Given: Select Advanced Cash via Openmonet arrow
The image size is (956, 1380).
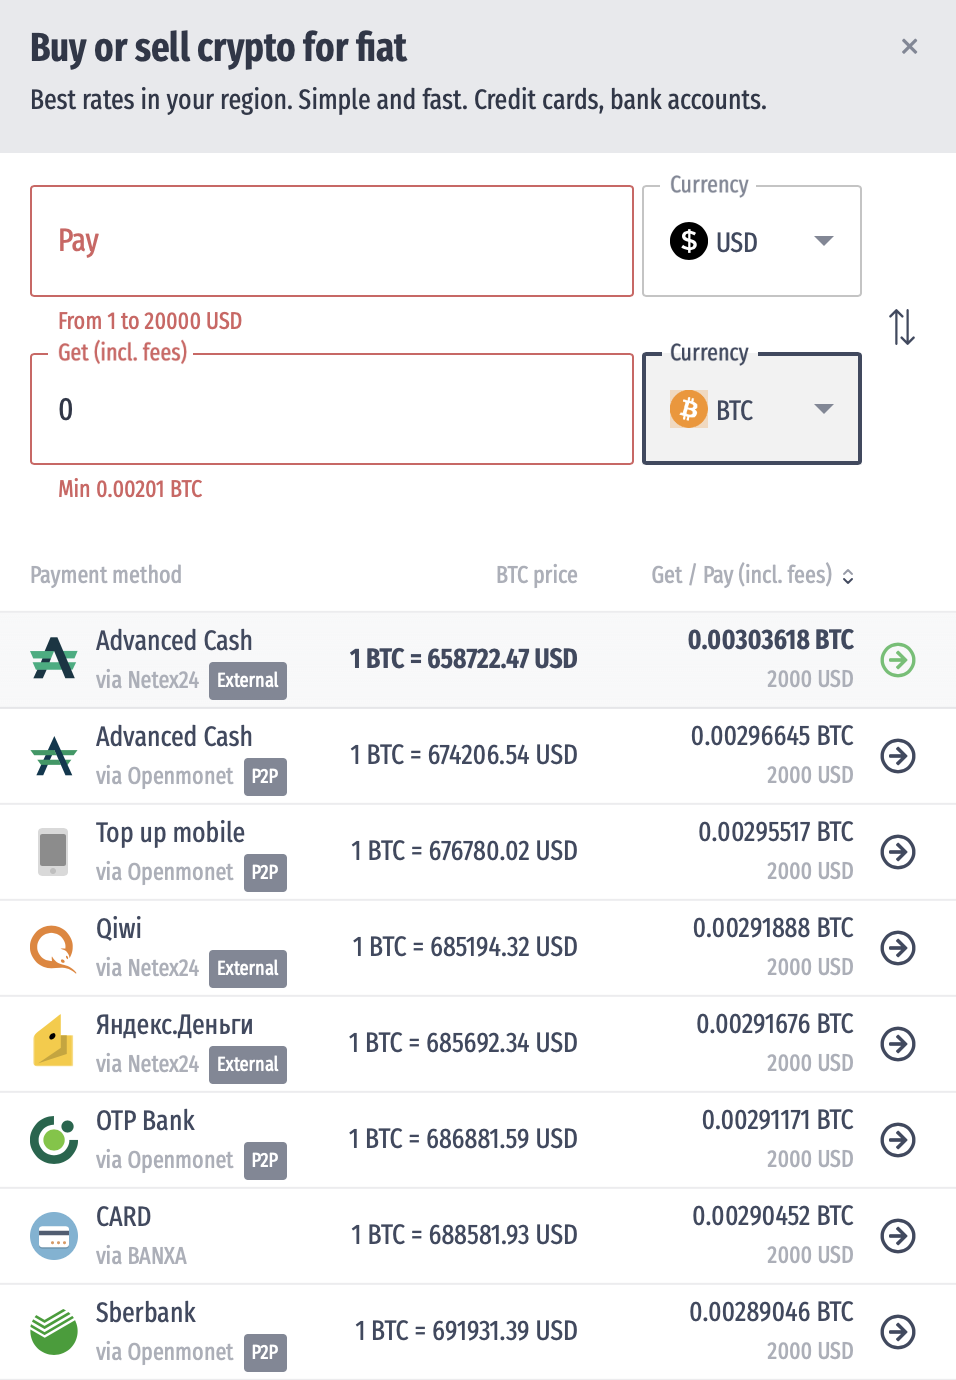Looking at the screenshot, I should [898, 756].
